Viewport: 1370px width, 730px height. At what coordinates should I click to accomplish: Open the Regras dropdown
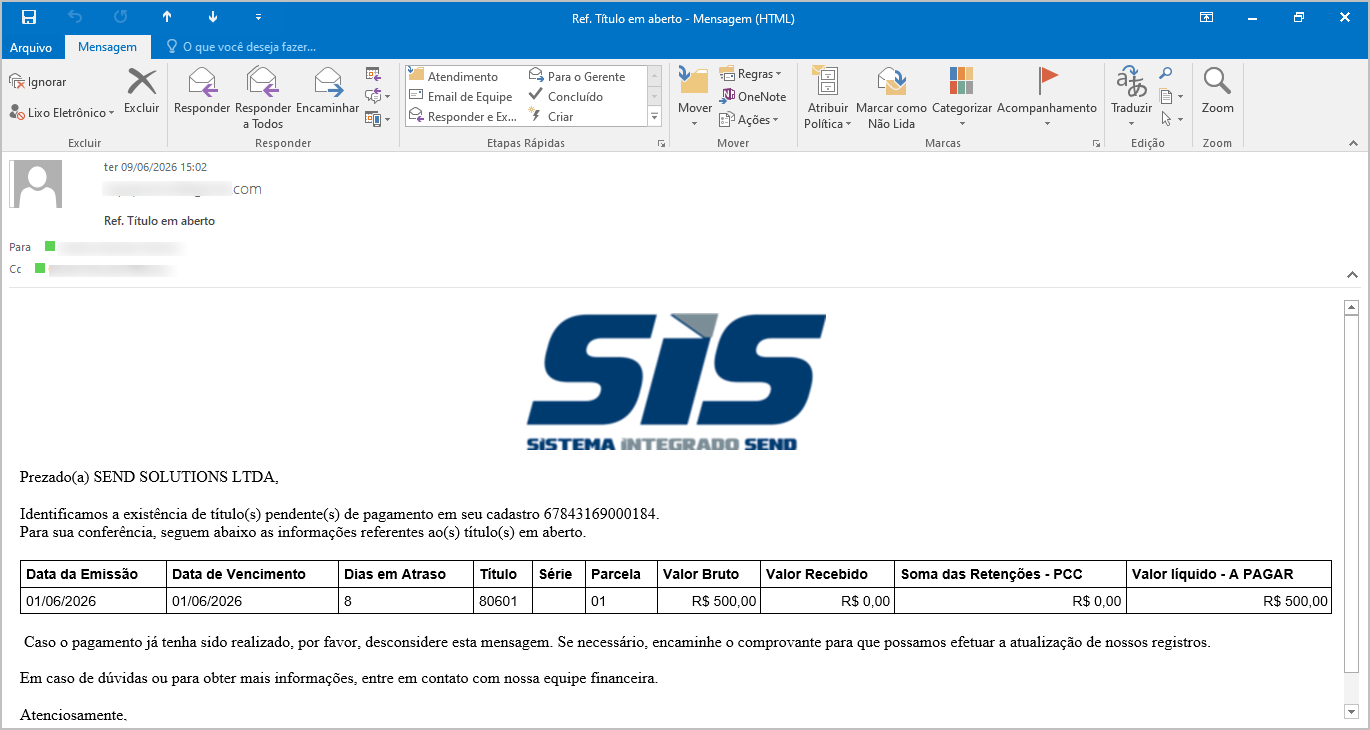pyautogui.click(x=750, y=74)
